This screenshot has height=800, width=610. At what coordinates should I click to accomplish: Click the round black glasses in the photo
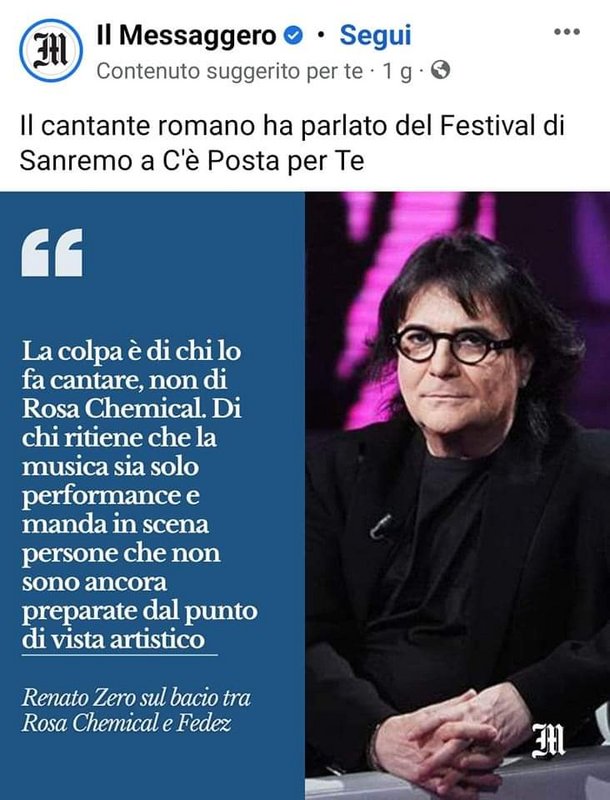(451, 344)
